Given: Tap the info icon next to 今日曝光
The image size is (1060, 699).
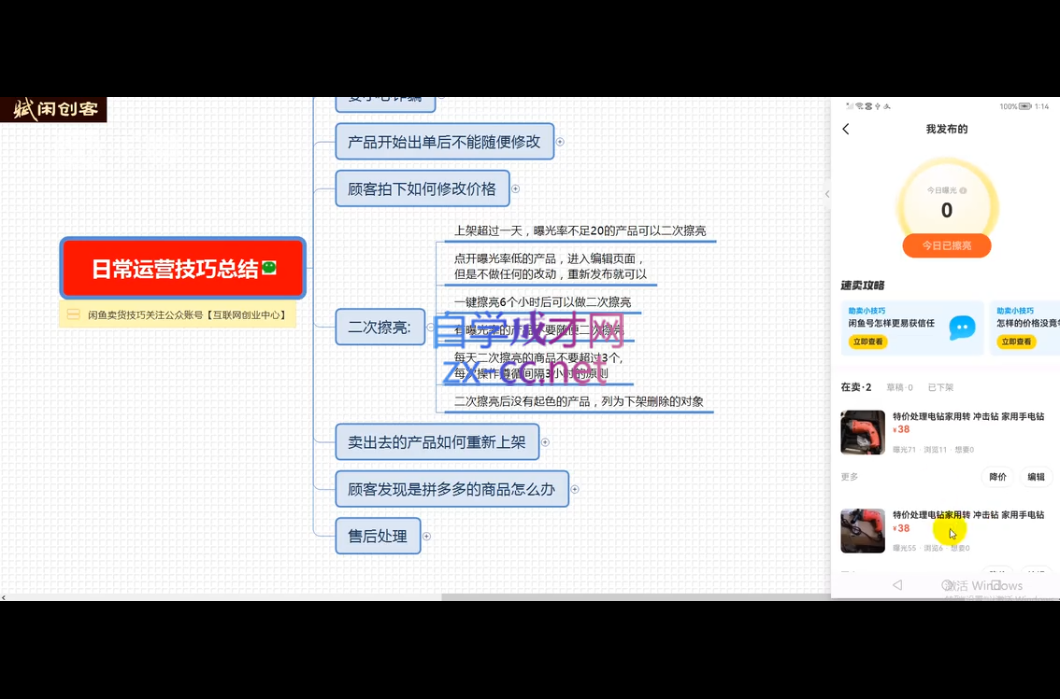Looking at the screenshot, I should 961,190.
